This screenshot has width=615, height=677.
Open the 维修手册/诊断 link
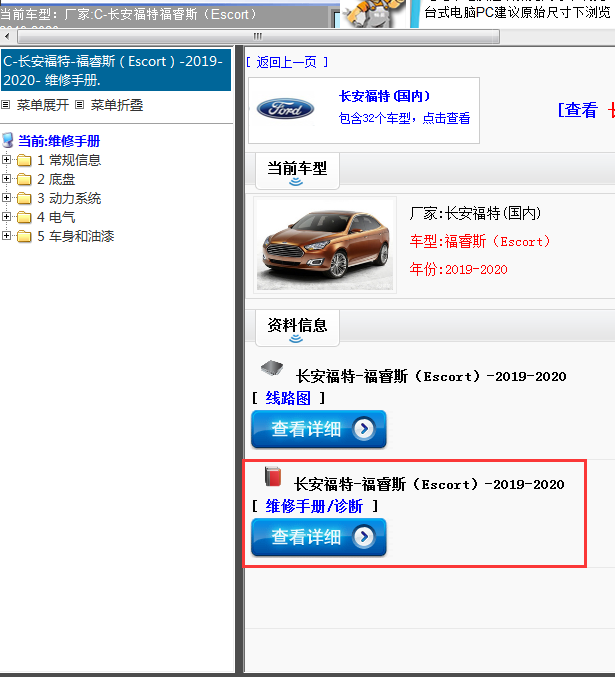click(x=314, y=506)
